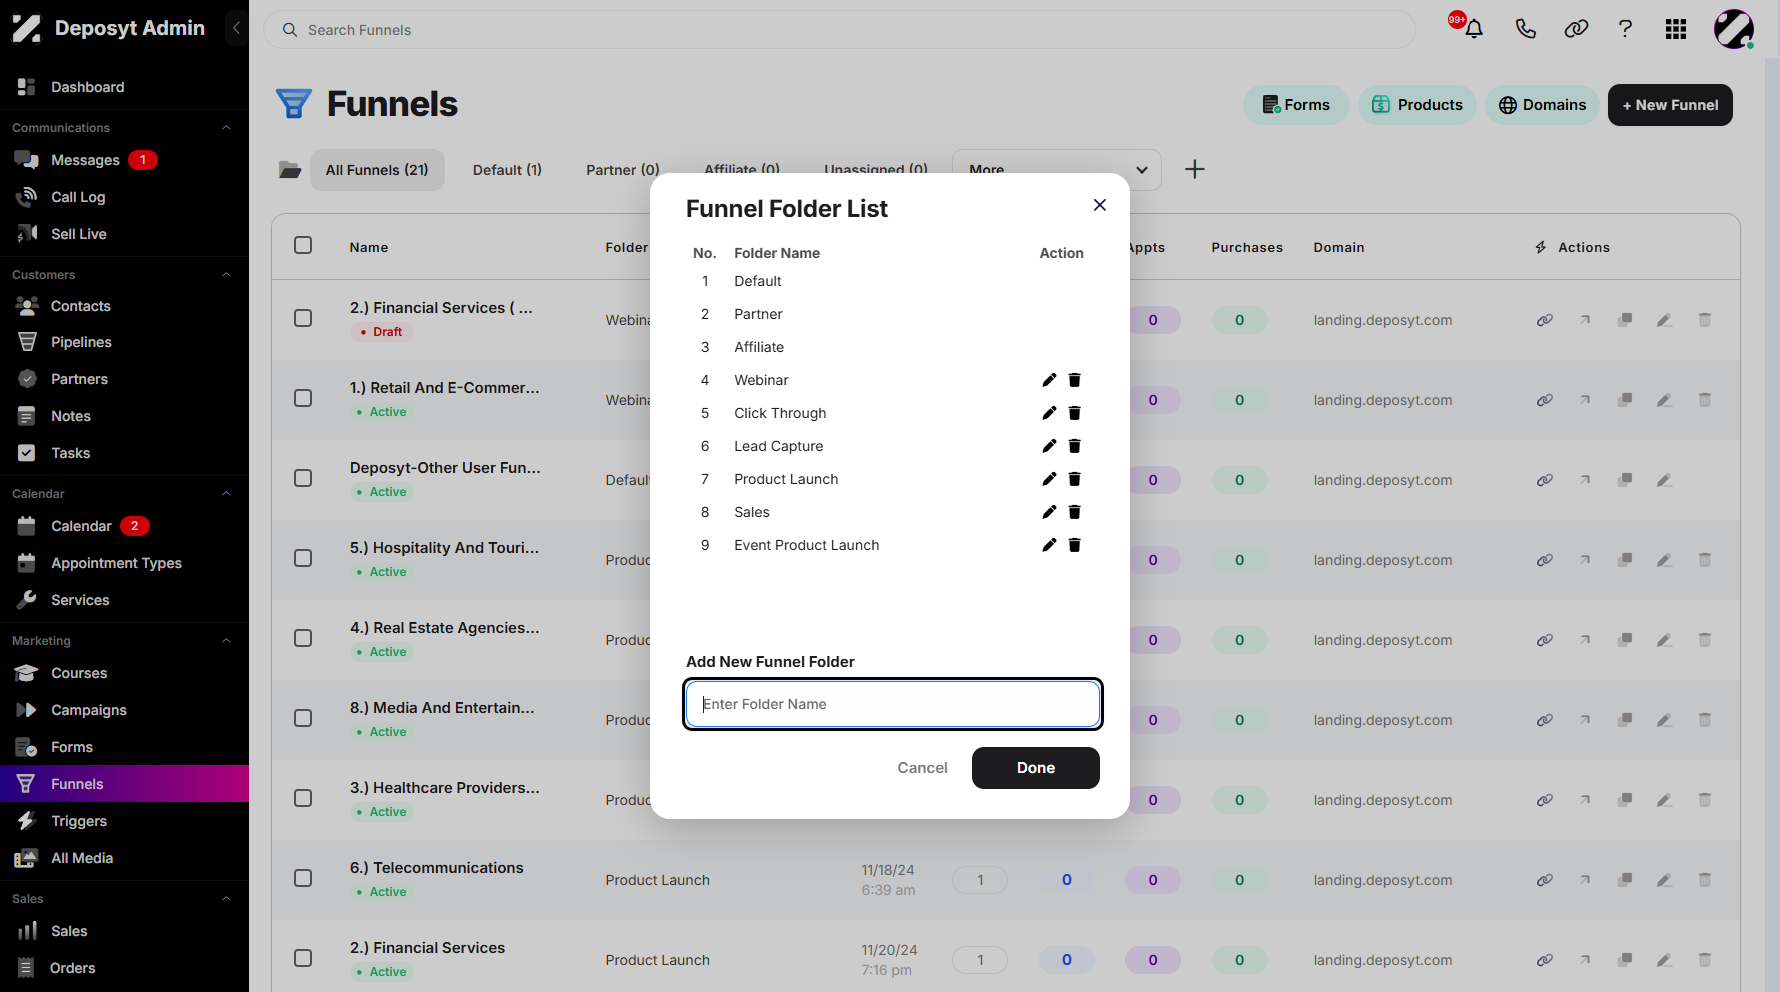Open Funnels in the sidebar
The width and height of the screenshot is (1780, 992).
[x=124, y=784]
